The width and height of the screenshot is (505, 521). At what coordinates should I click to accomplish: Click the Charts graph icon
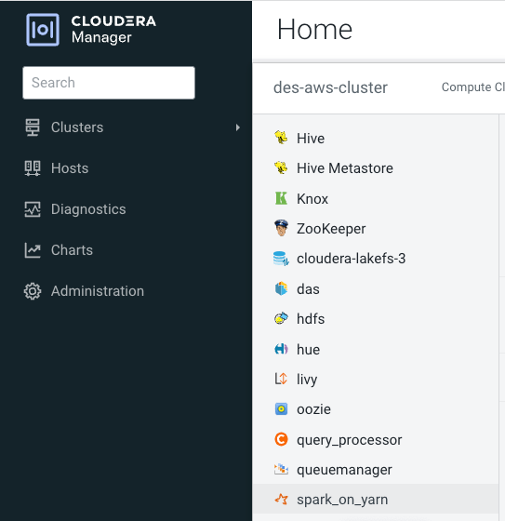pos(32,250)
